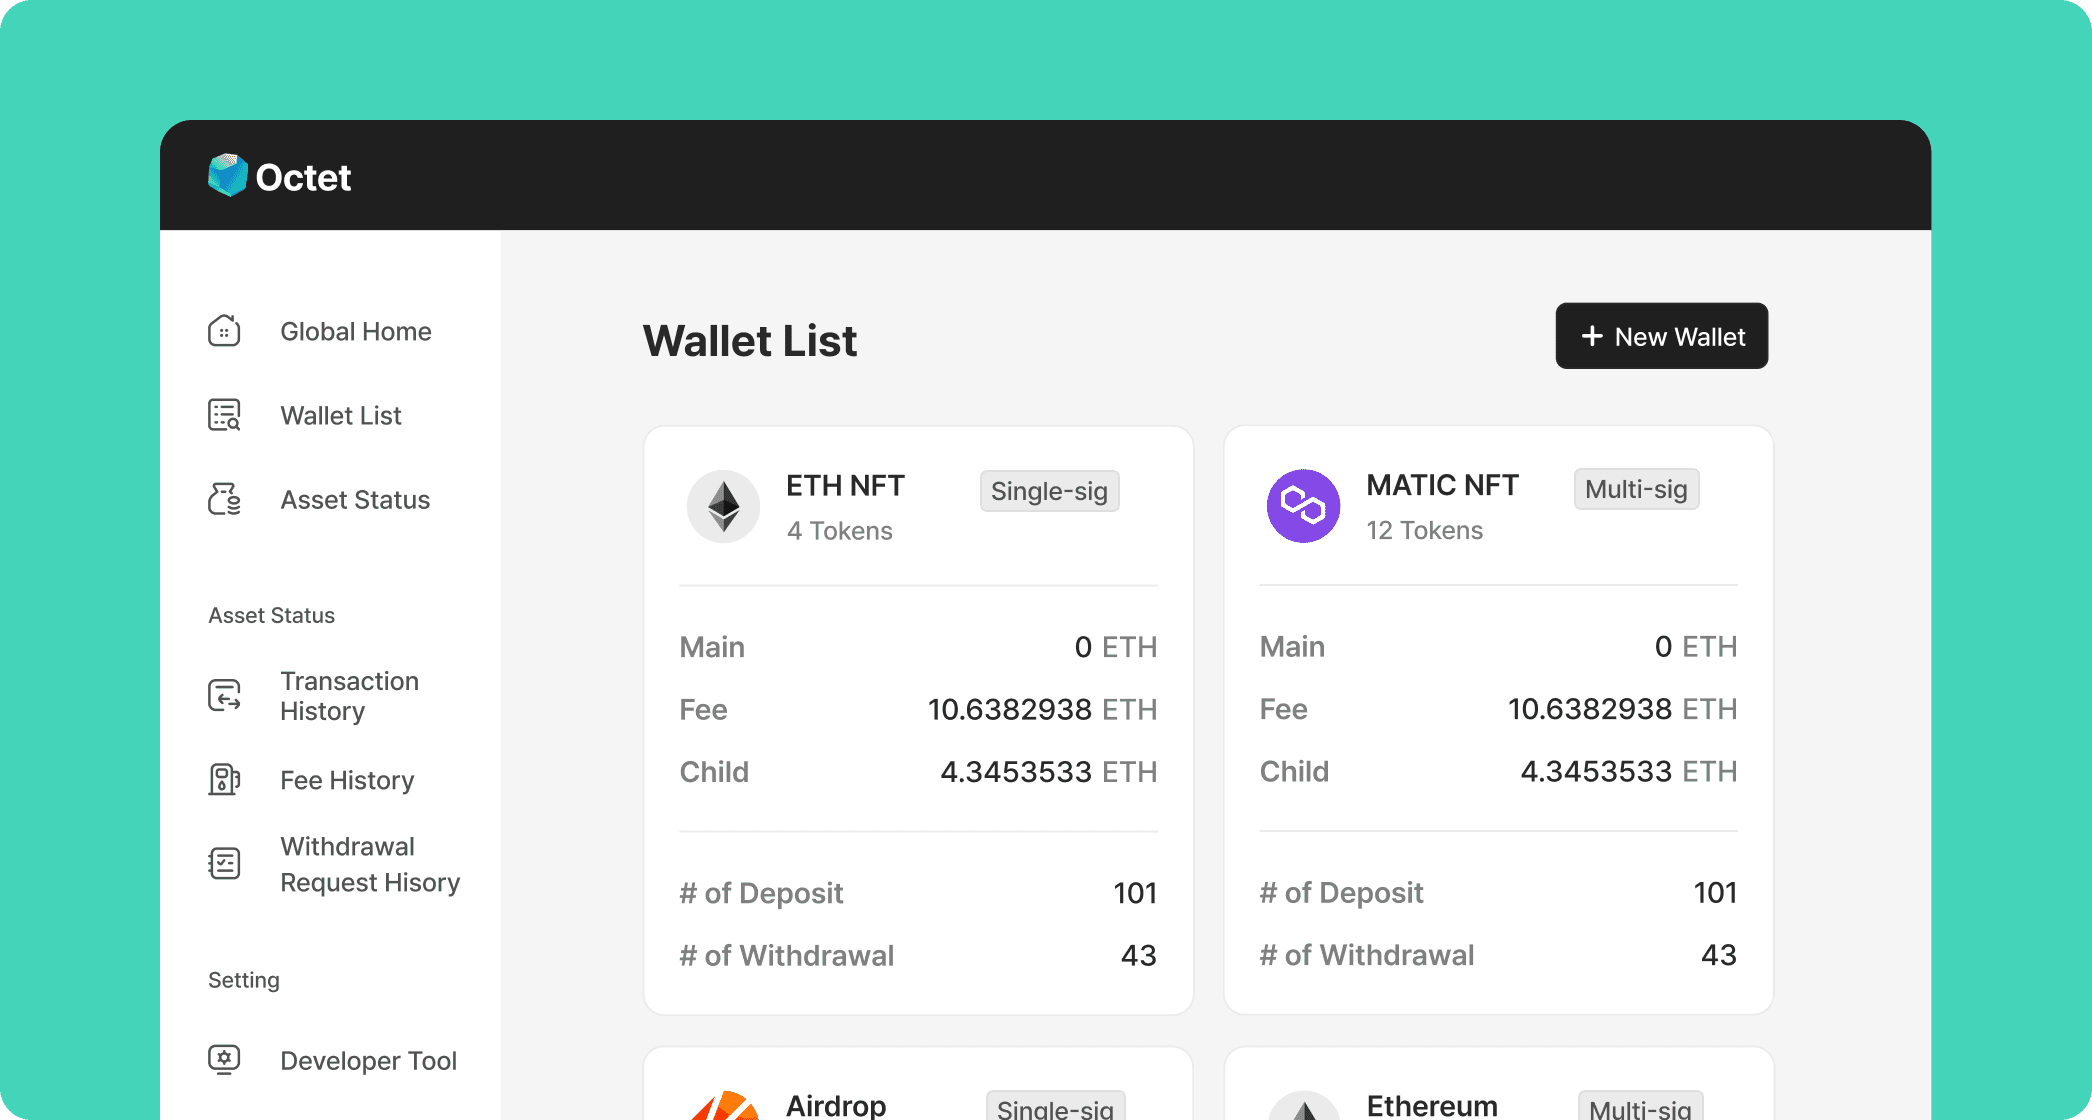The width and height of the screenshot is (2092, 1120).
Task: Click the Global Home sidebar icon
Action: pos(224,331)
